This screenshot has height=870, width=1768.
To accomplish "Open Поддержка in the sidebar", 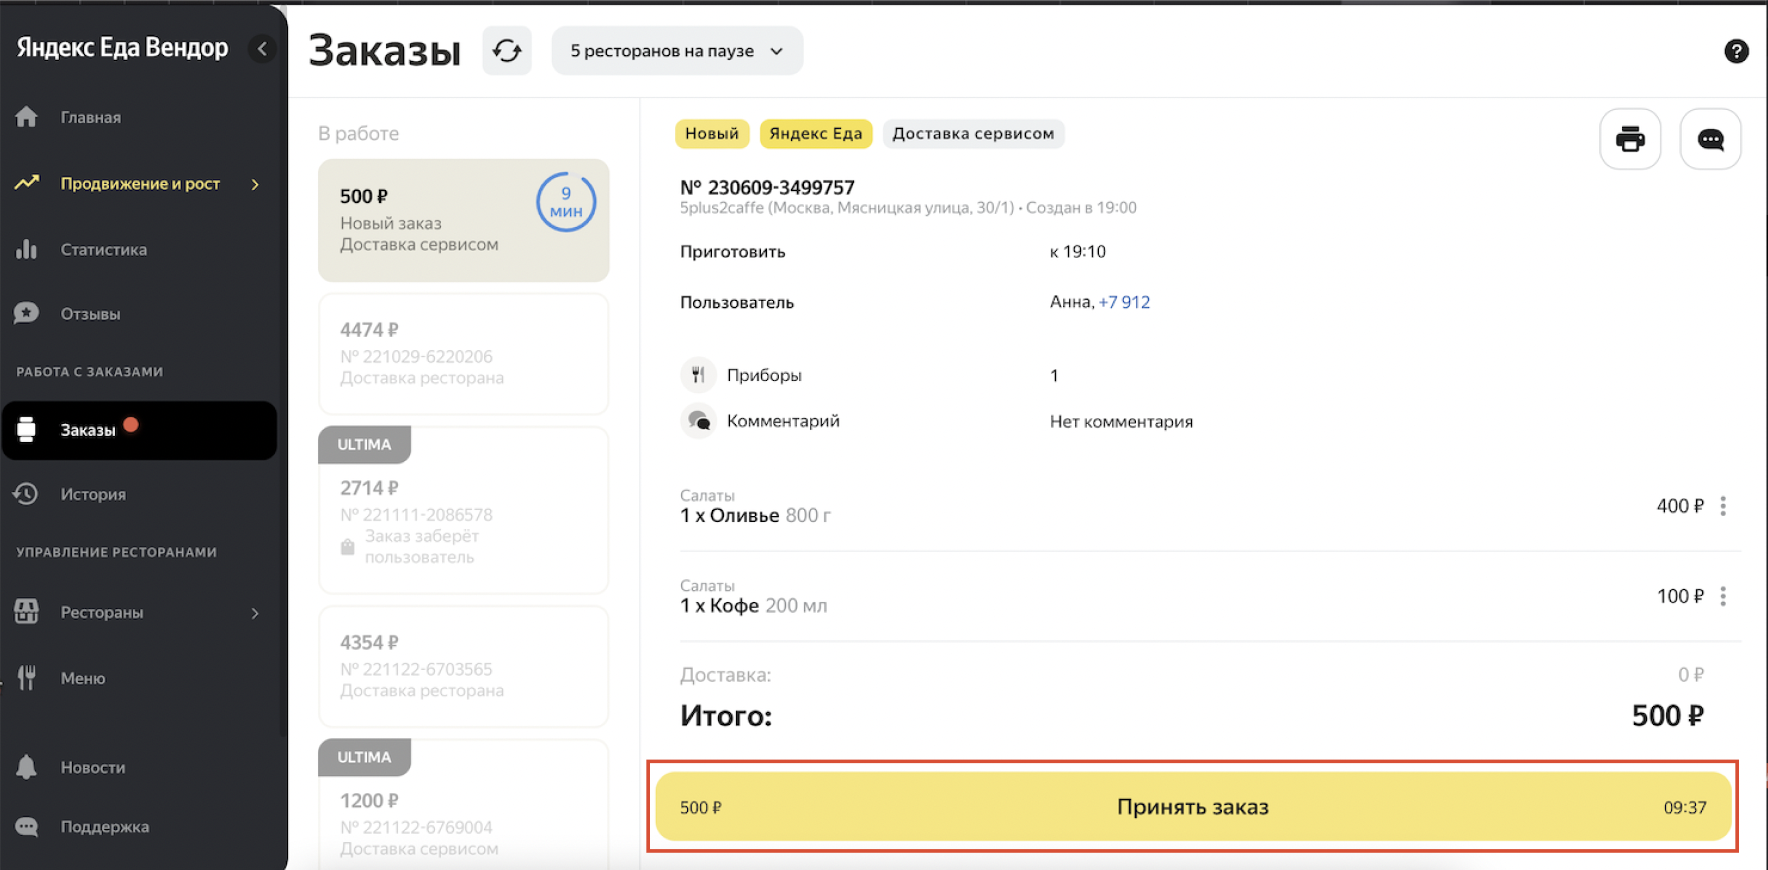I will pos(105,826).
